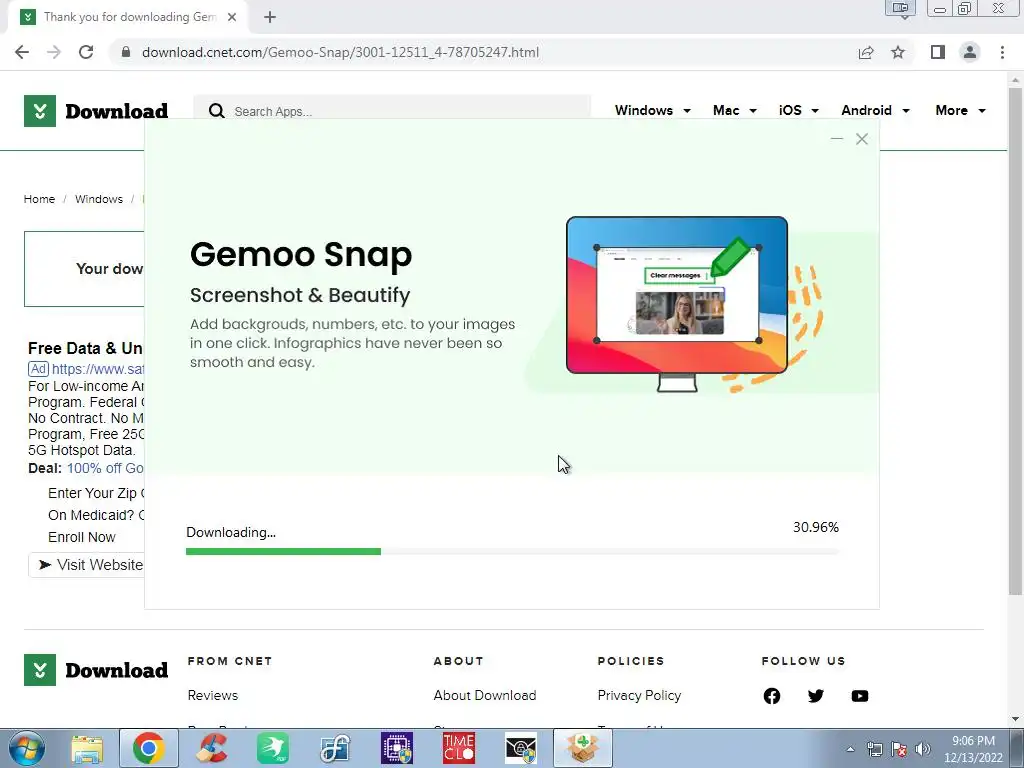Click the site lock icon in address bar

[x=126, y=52]
